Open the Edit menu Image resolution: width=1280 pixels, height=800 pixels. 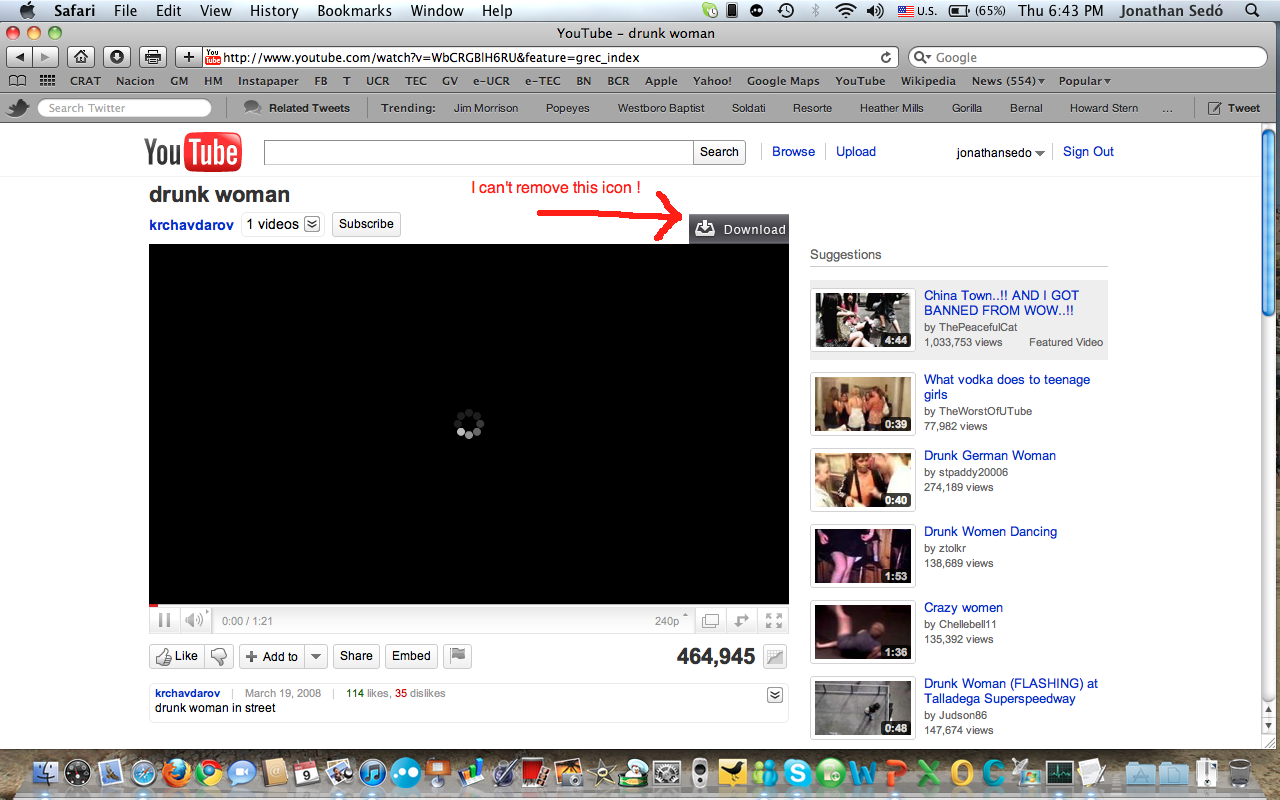point(168,11)
